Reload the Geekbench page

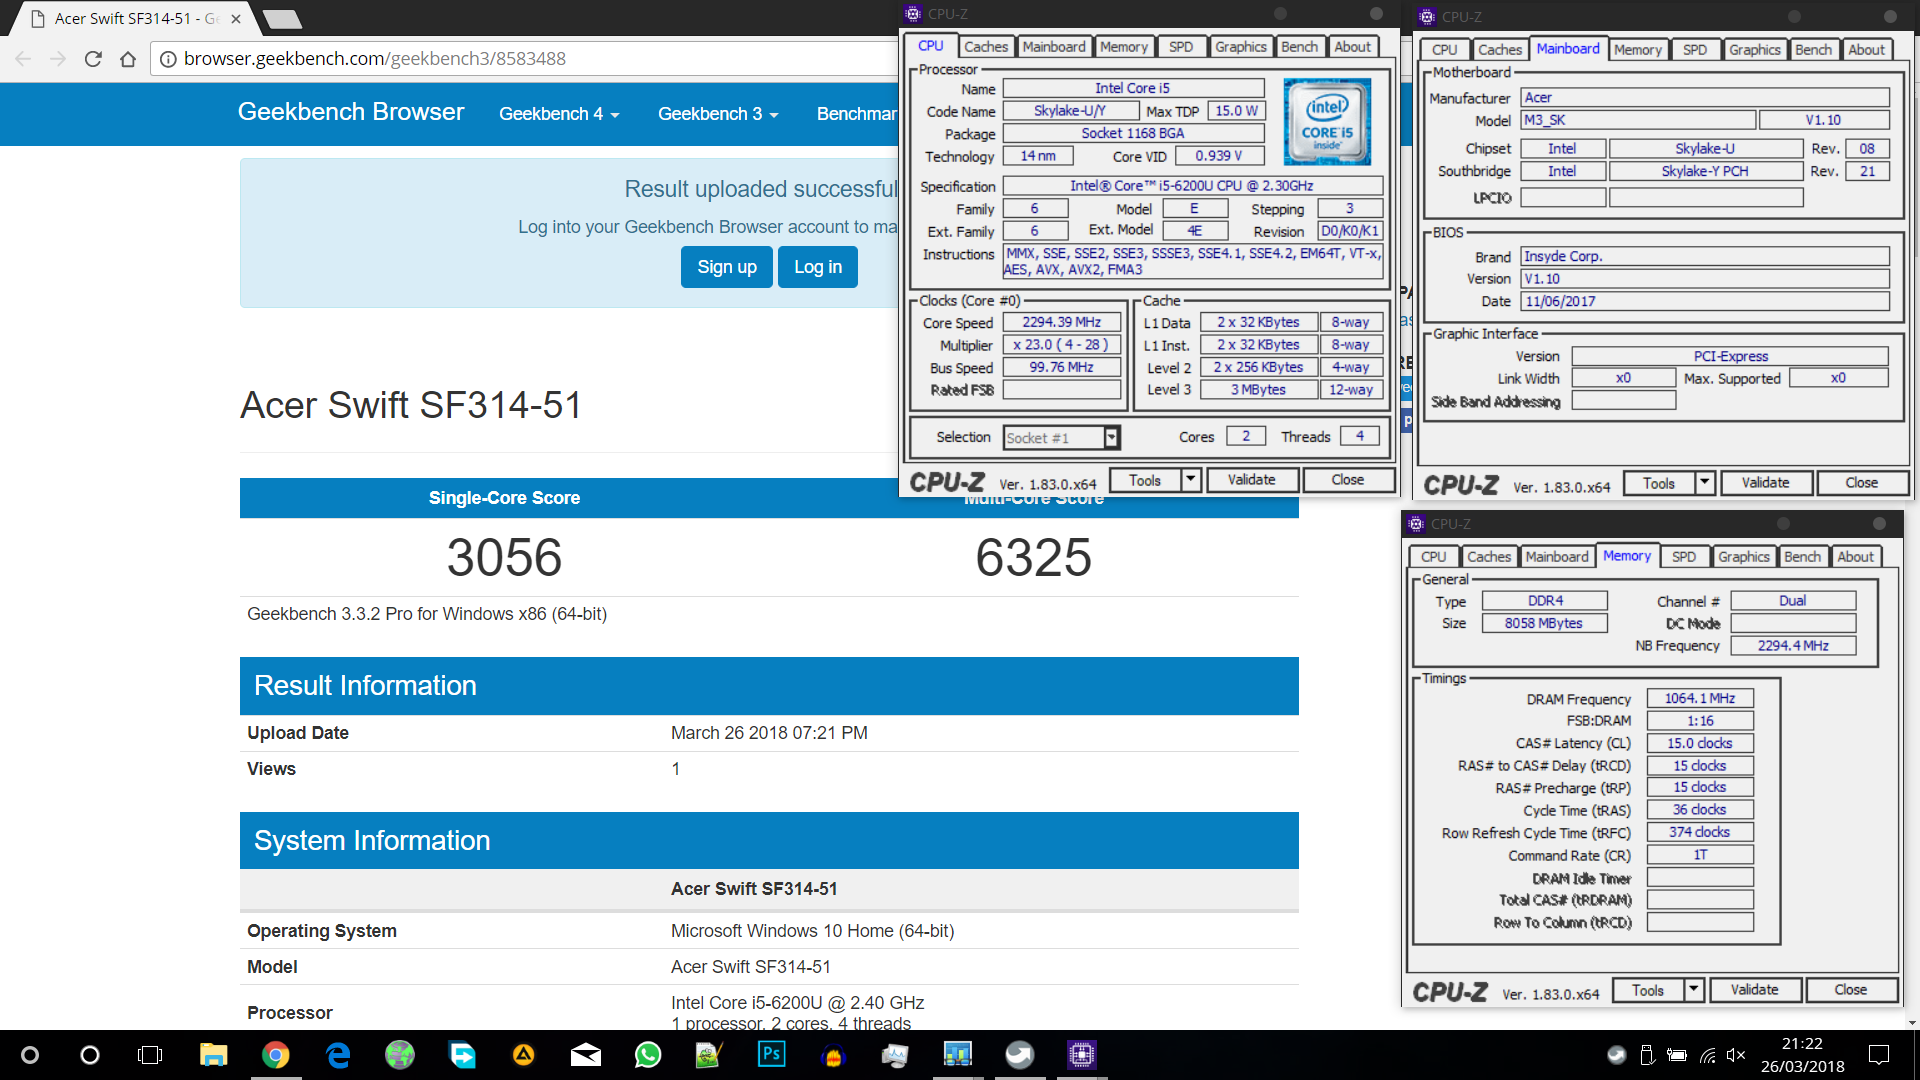point(93,59)
